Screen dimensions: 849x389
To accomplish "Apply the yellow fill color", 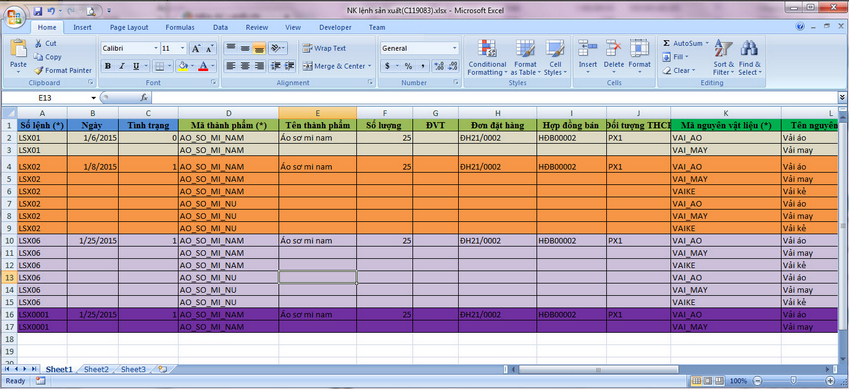I will (x=183, y=66).
